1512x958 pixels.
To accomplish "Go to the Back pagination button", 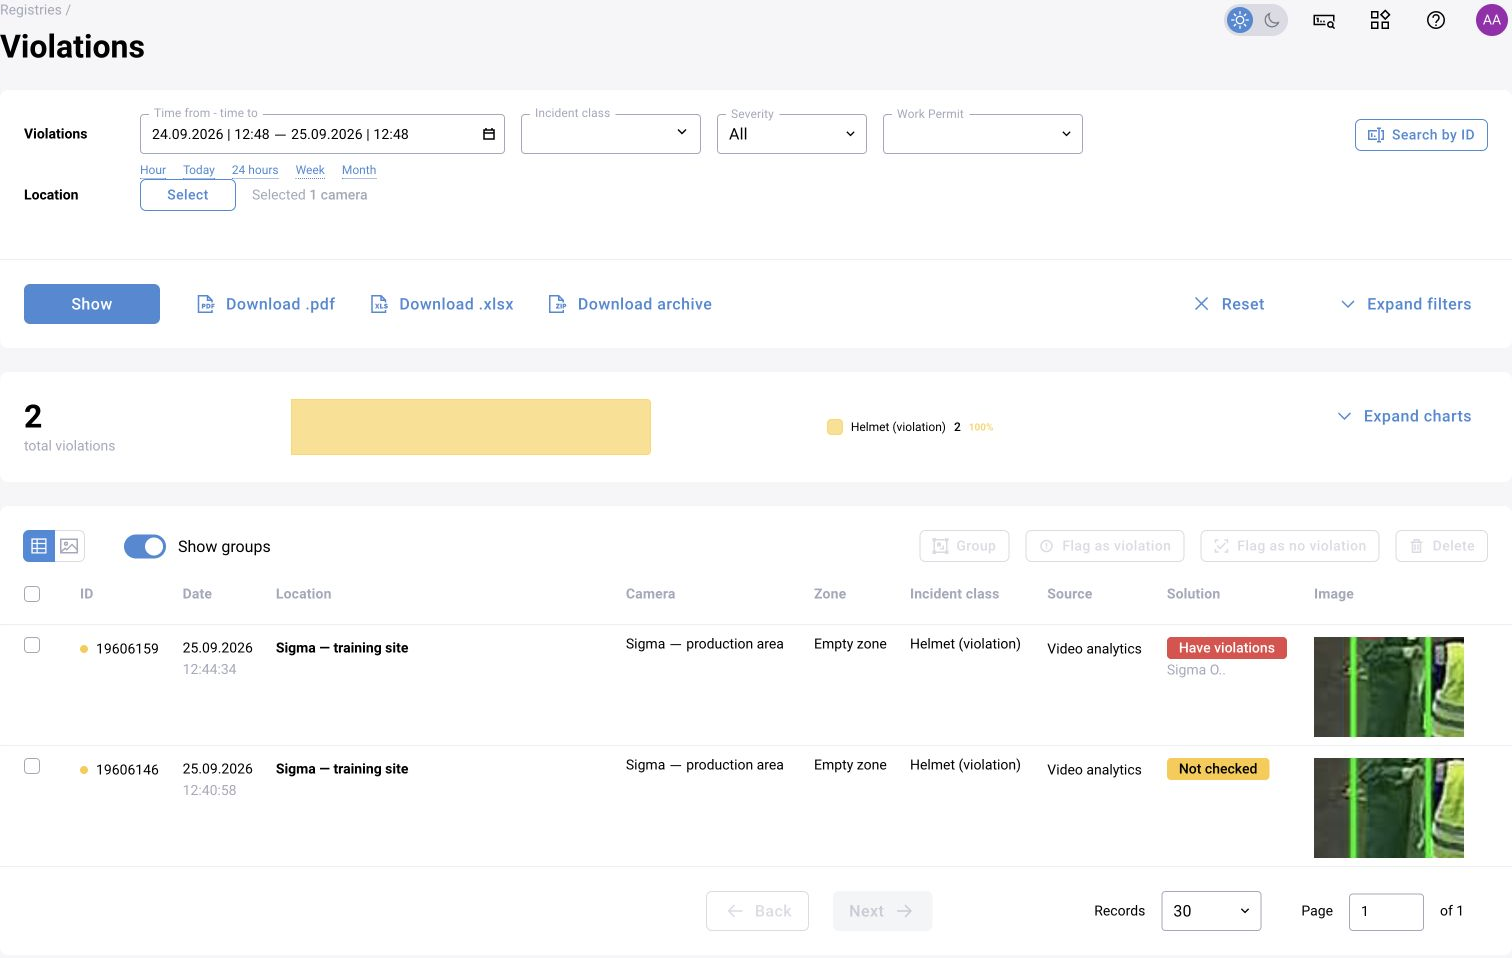I will (x=757, y=911).
